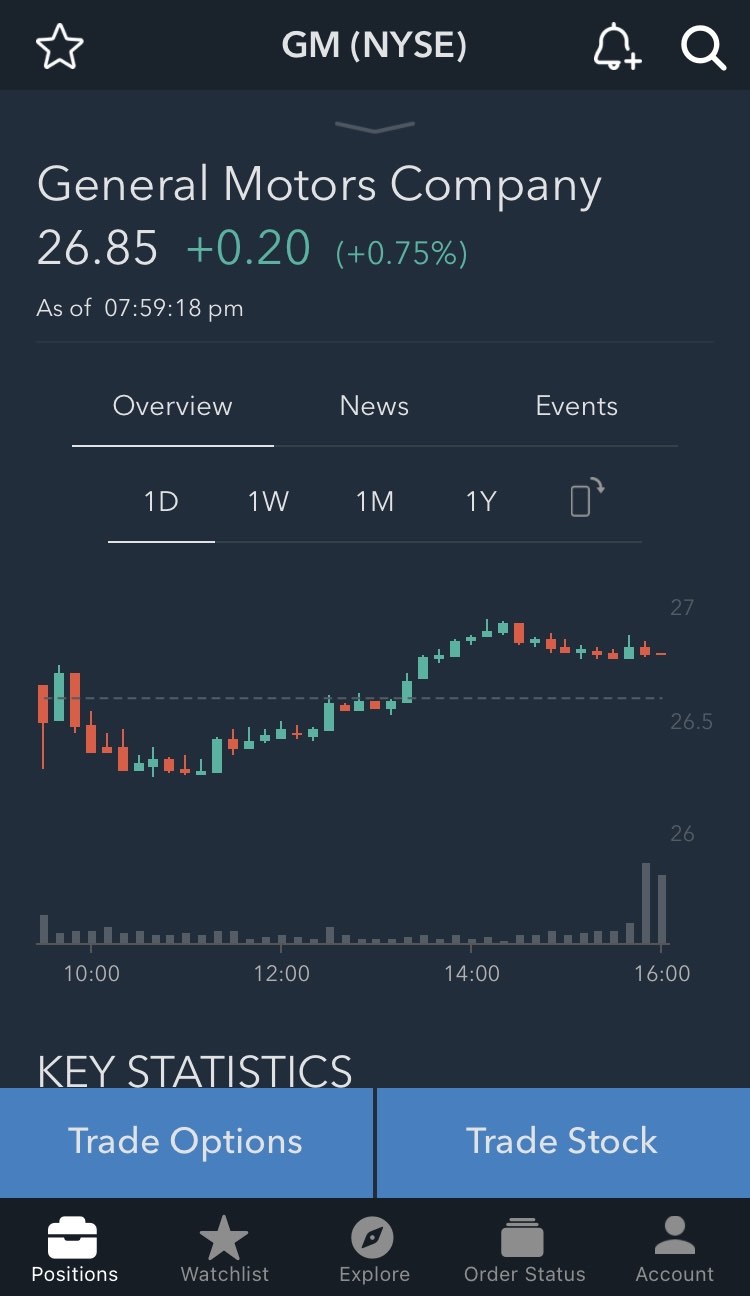Select the 1Y chart range
The image size is (750, 1296).
point(481,501)
